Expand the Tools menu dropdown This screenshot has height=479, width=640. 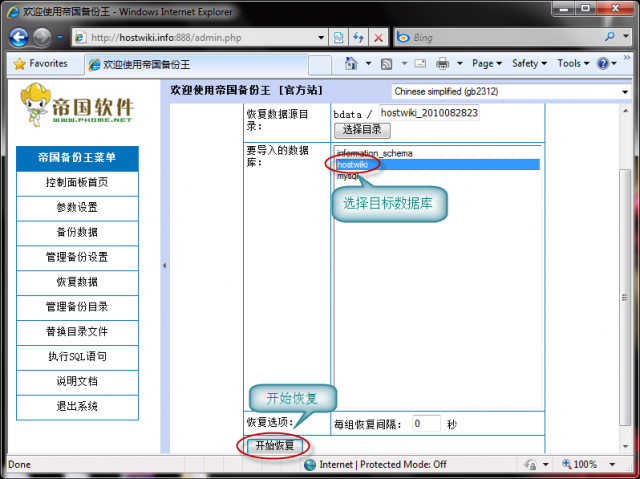click(x=572, y=64)
